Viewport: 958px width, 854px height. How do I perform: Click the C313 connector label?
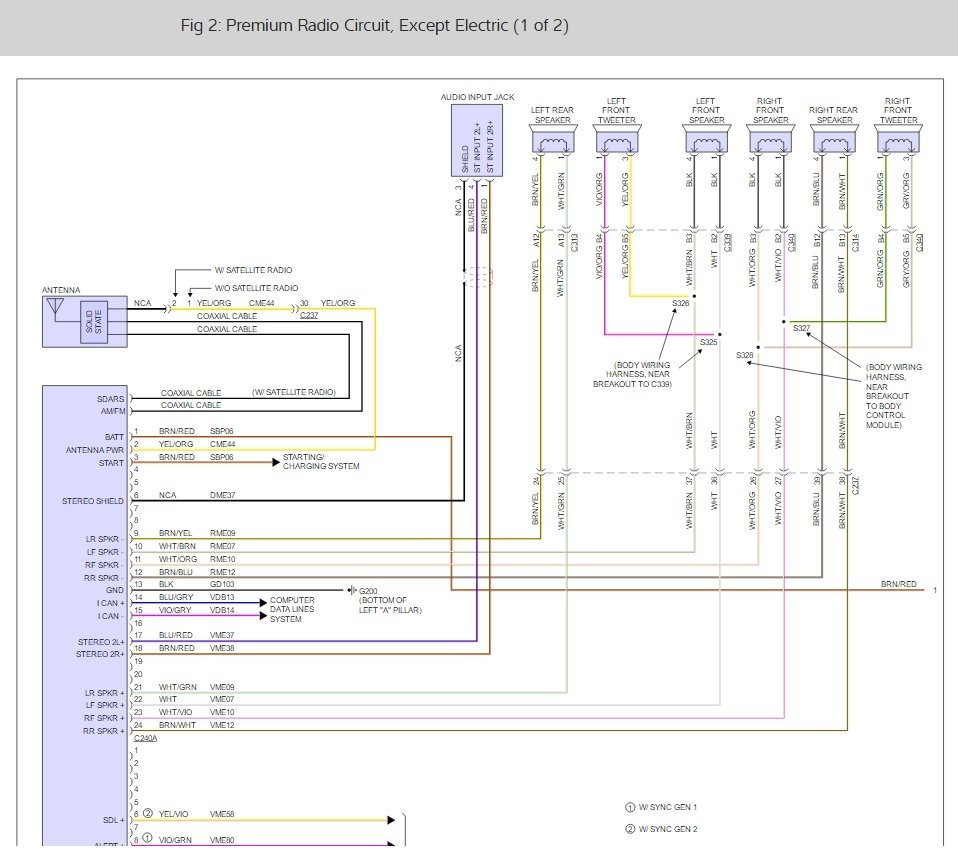click(574, 242)
